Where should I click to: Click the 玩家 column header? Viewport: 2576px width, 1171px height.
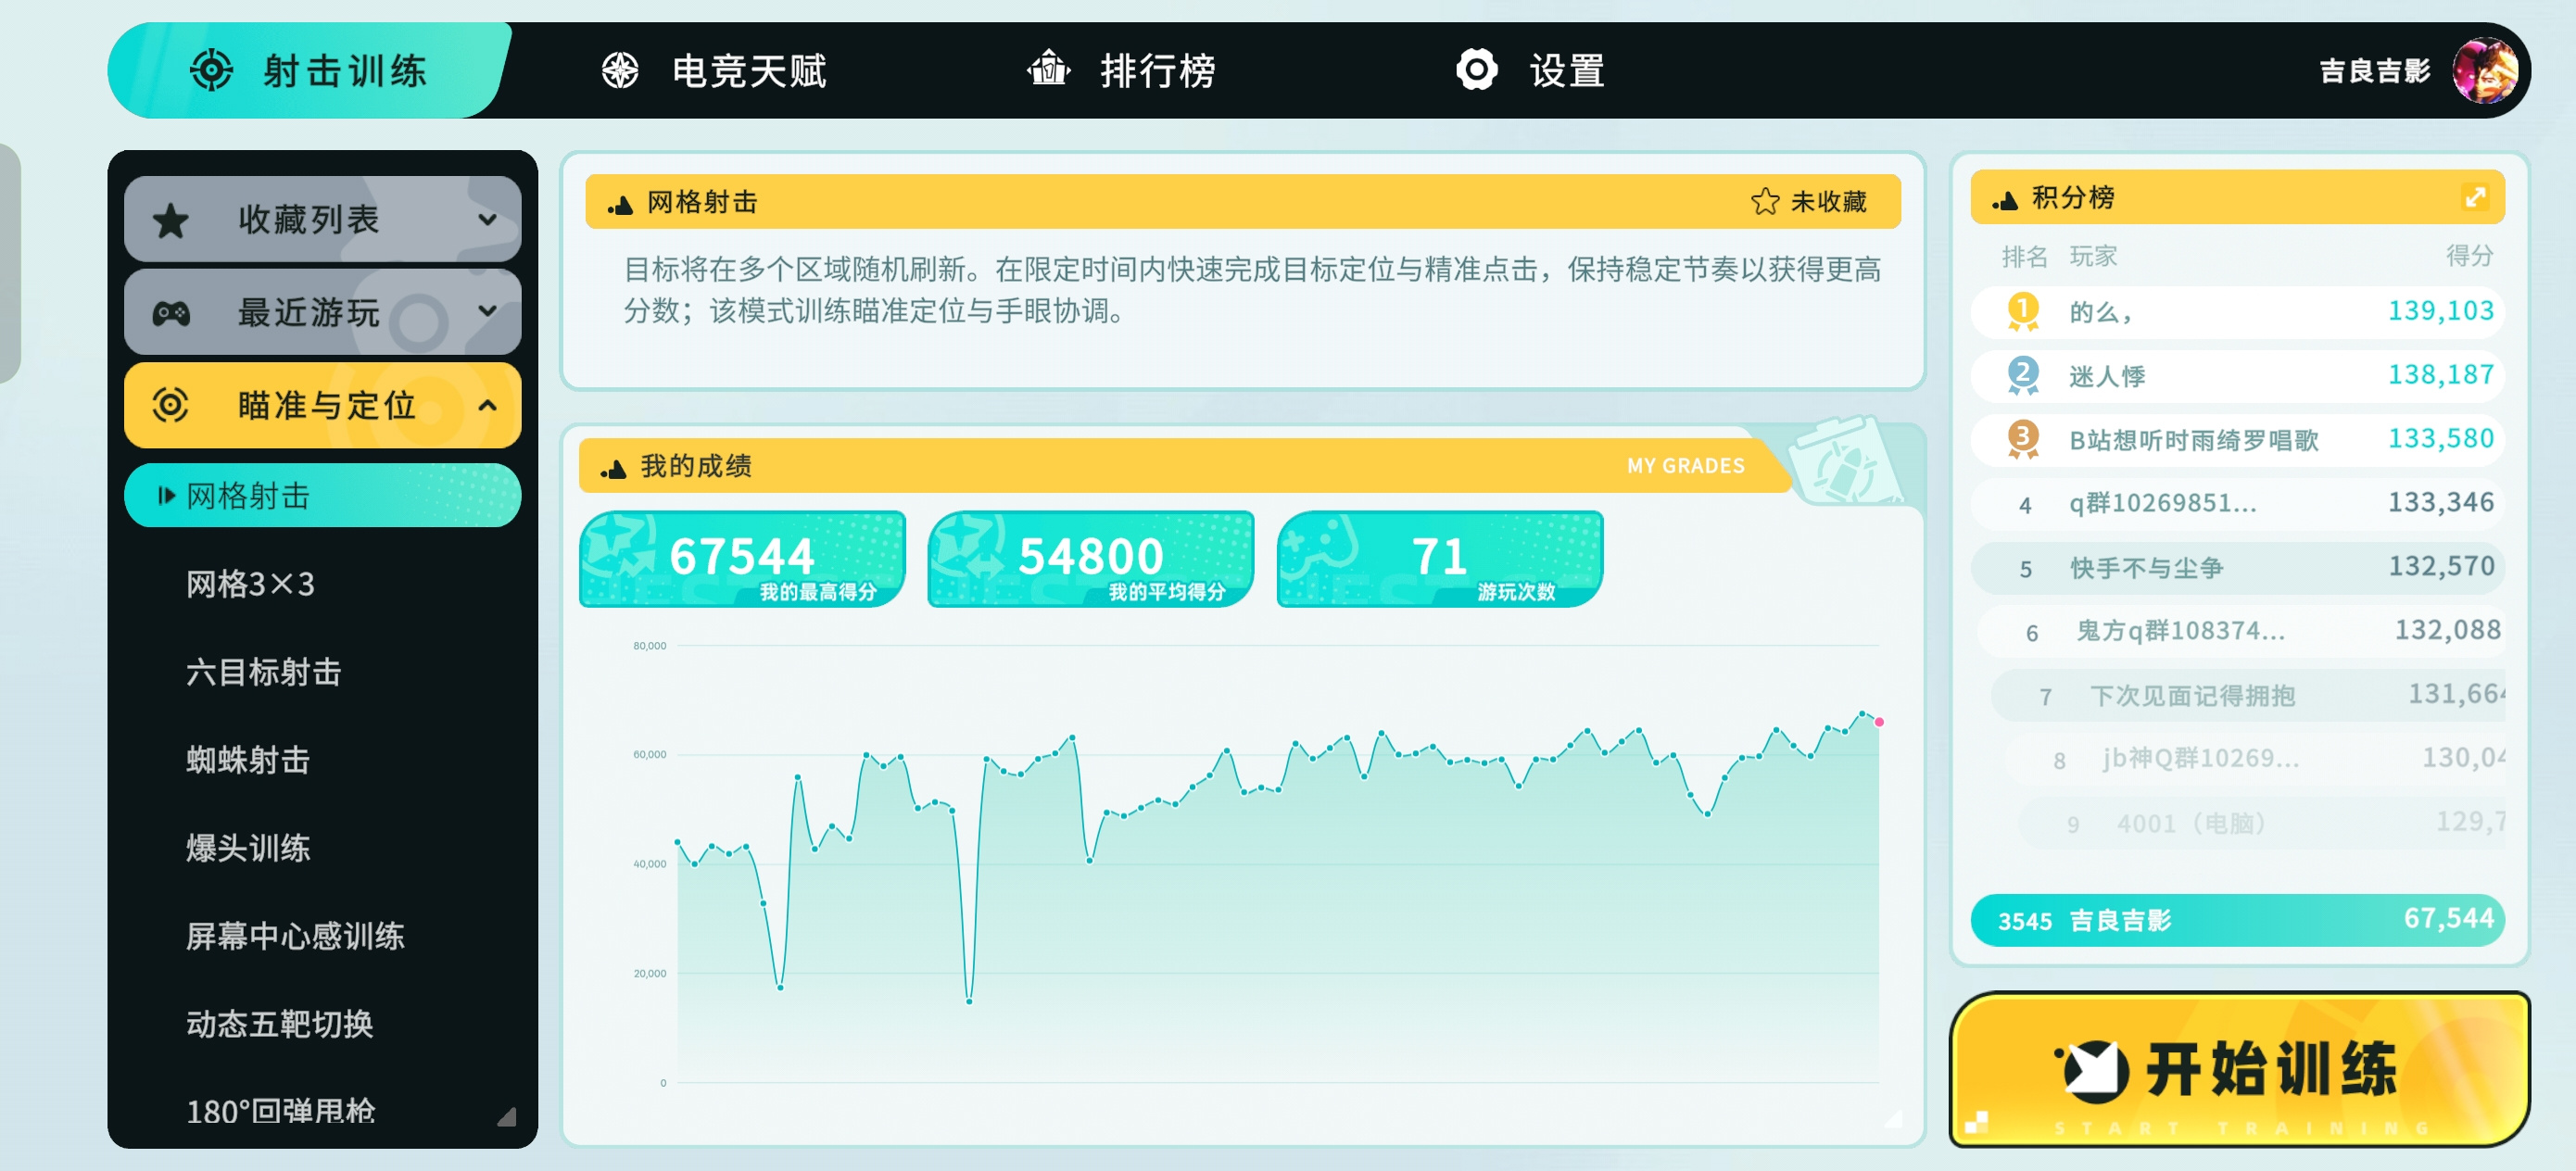(x=2093, y=256)
